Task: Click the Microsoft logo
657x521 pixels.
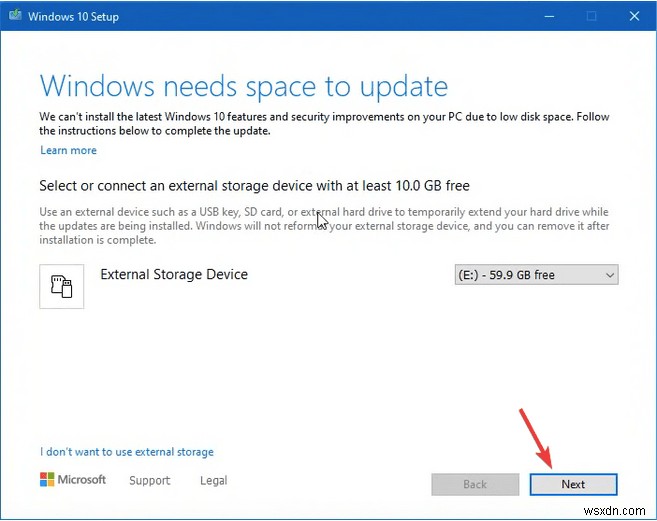Action: point(73,480)
